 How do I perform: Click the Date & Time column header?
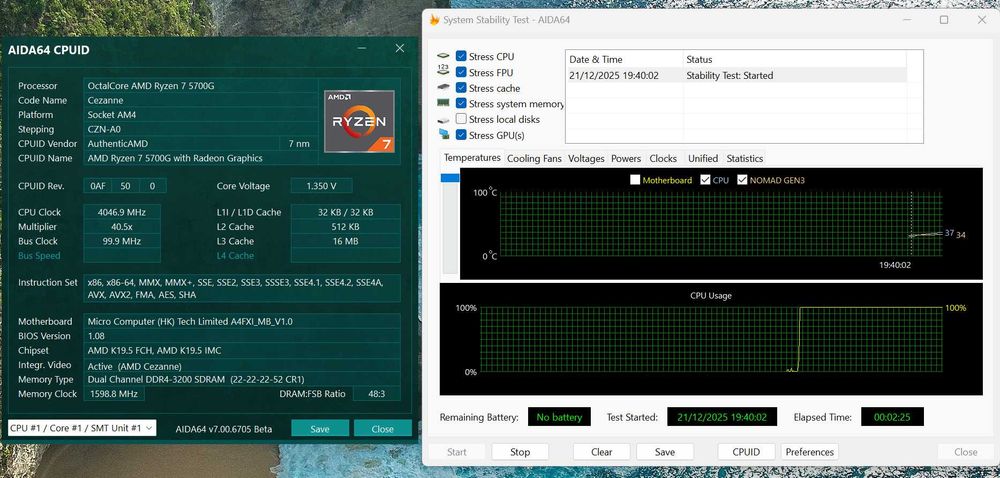pyautogui.click(x=624, y=59)
